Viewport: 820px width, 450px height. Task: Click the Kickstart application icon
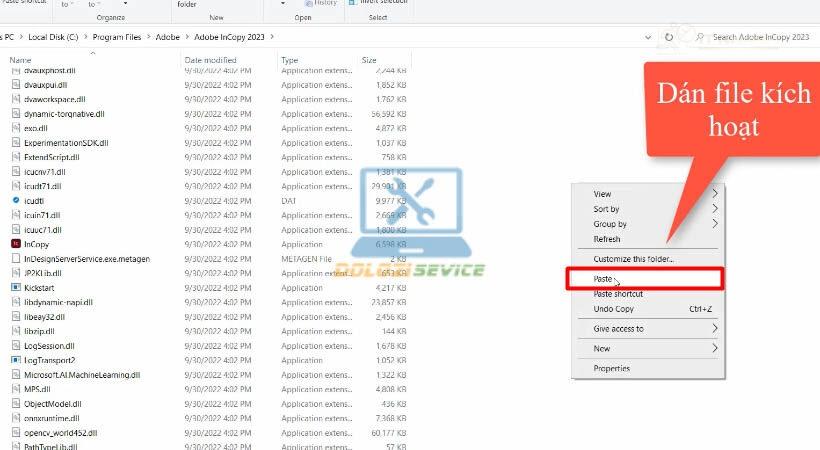[16, 287]
